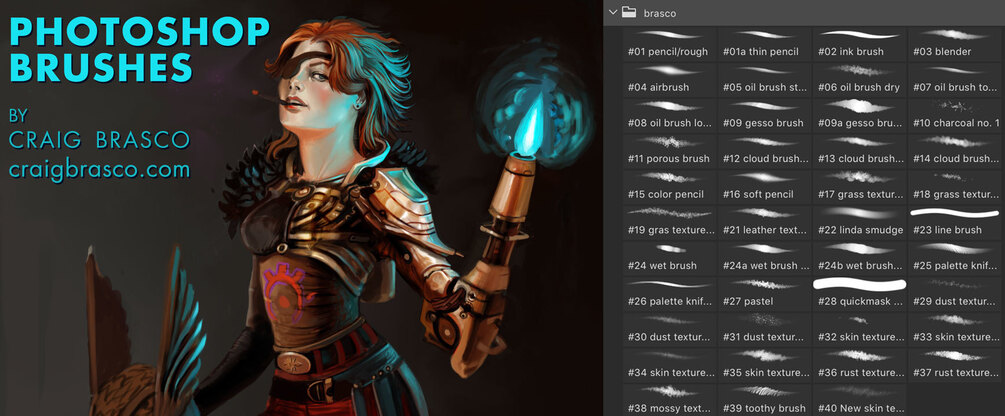Pick the #28 quickmask brush preset
The image size is (1005, 416).
point(860,294)
